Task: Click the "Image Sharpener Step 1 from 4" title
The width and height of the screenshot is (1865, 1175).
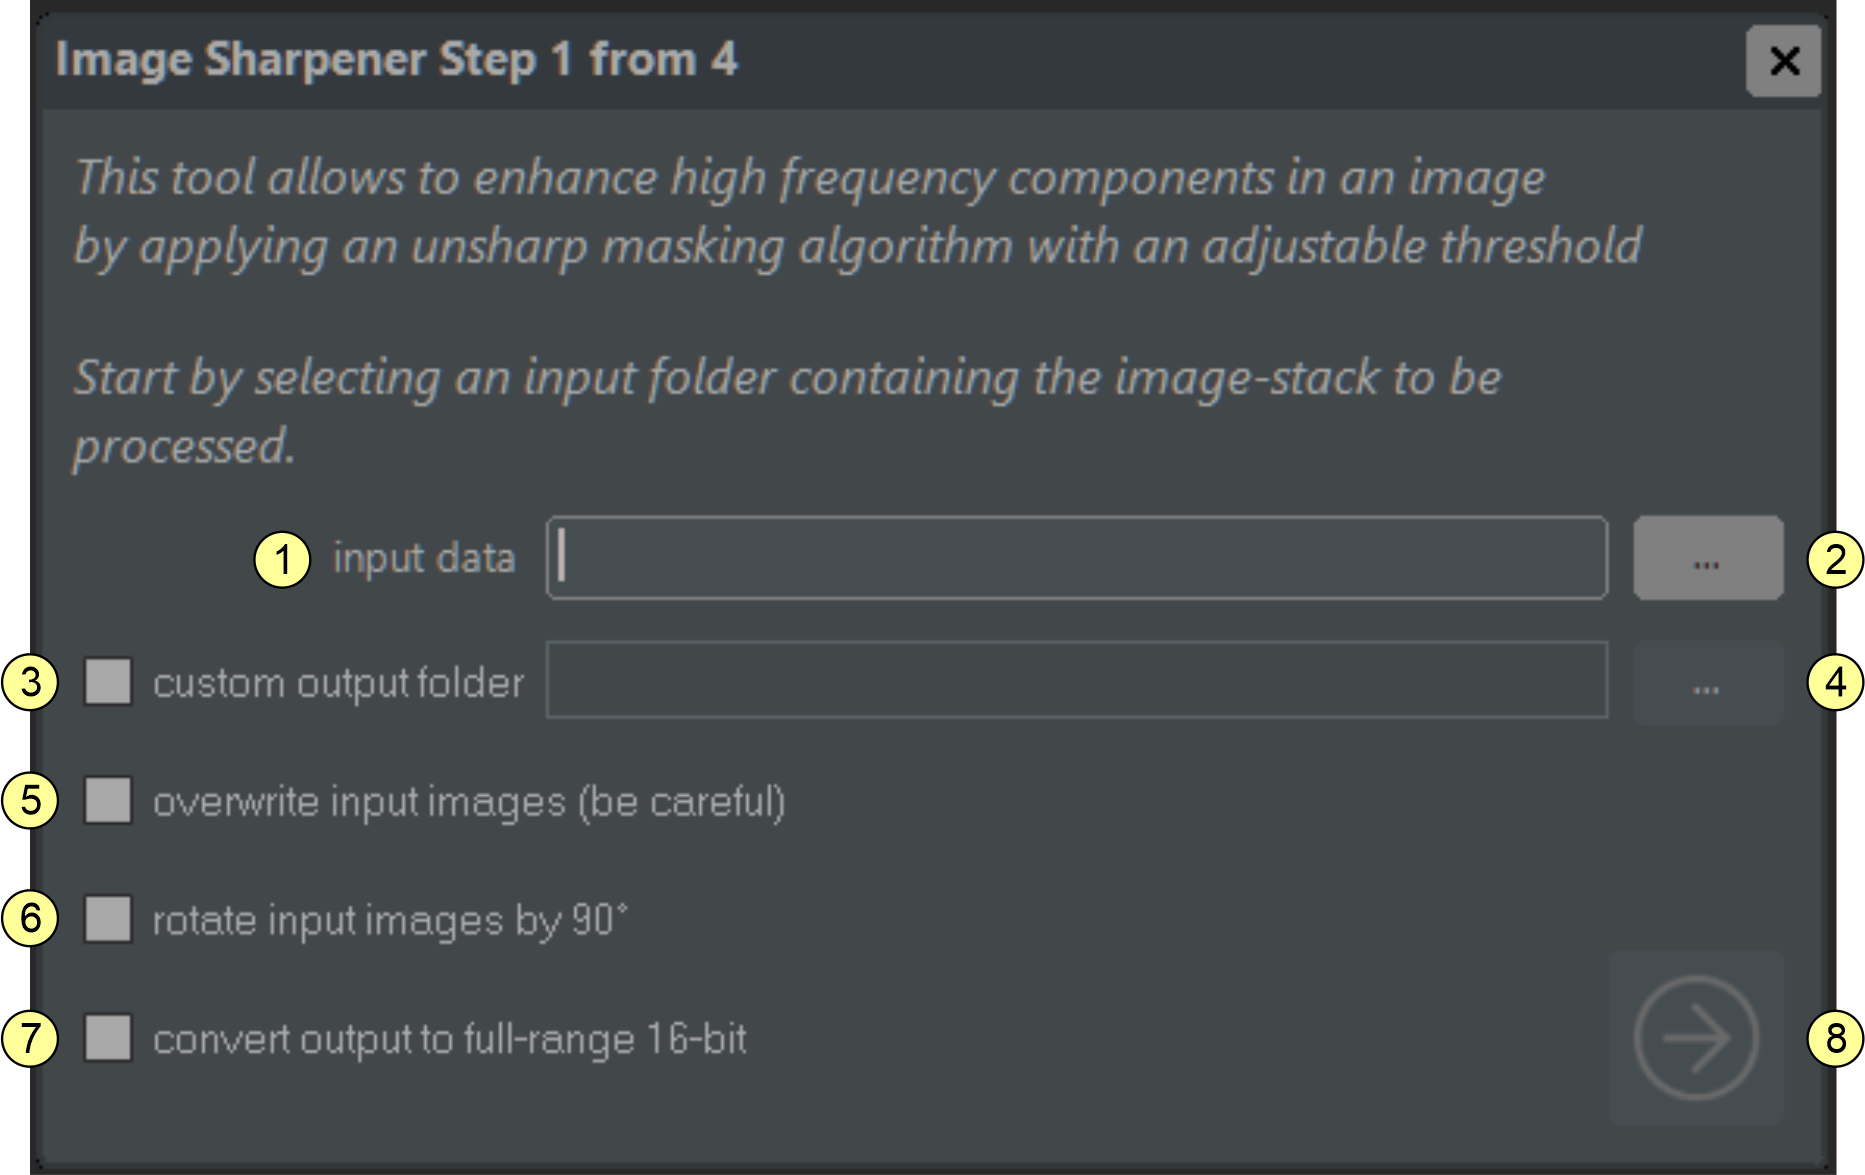Action: 396,60
